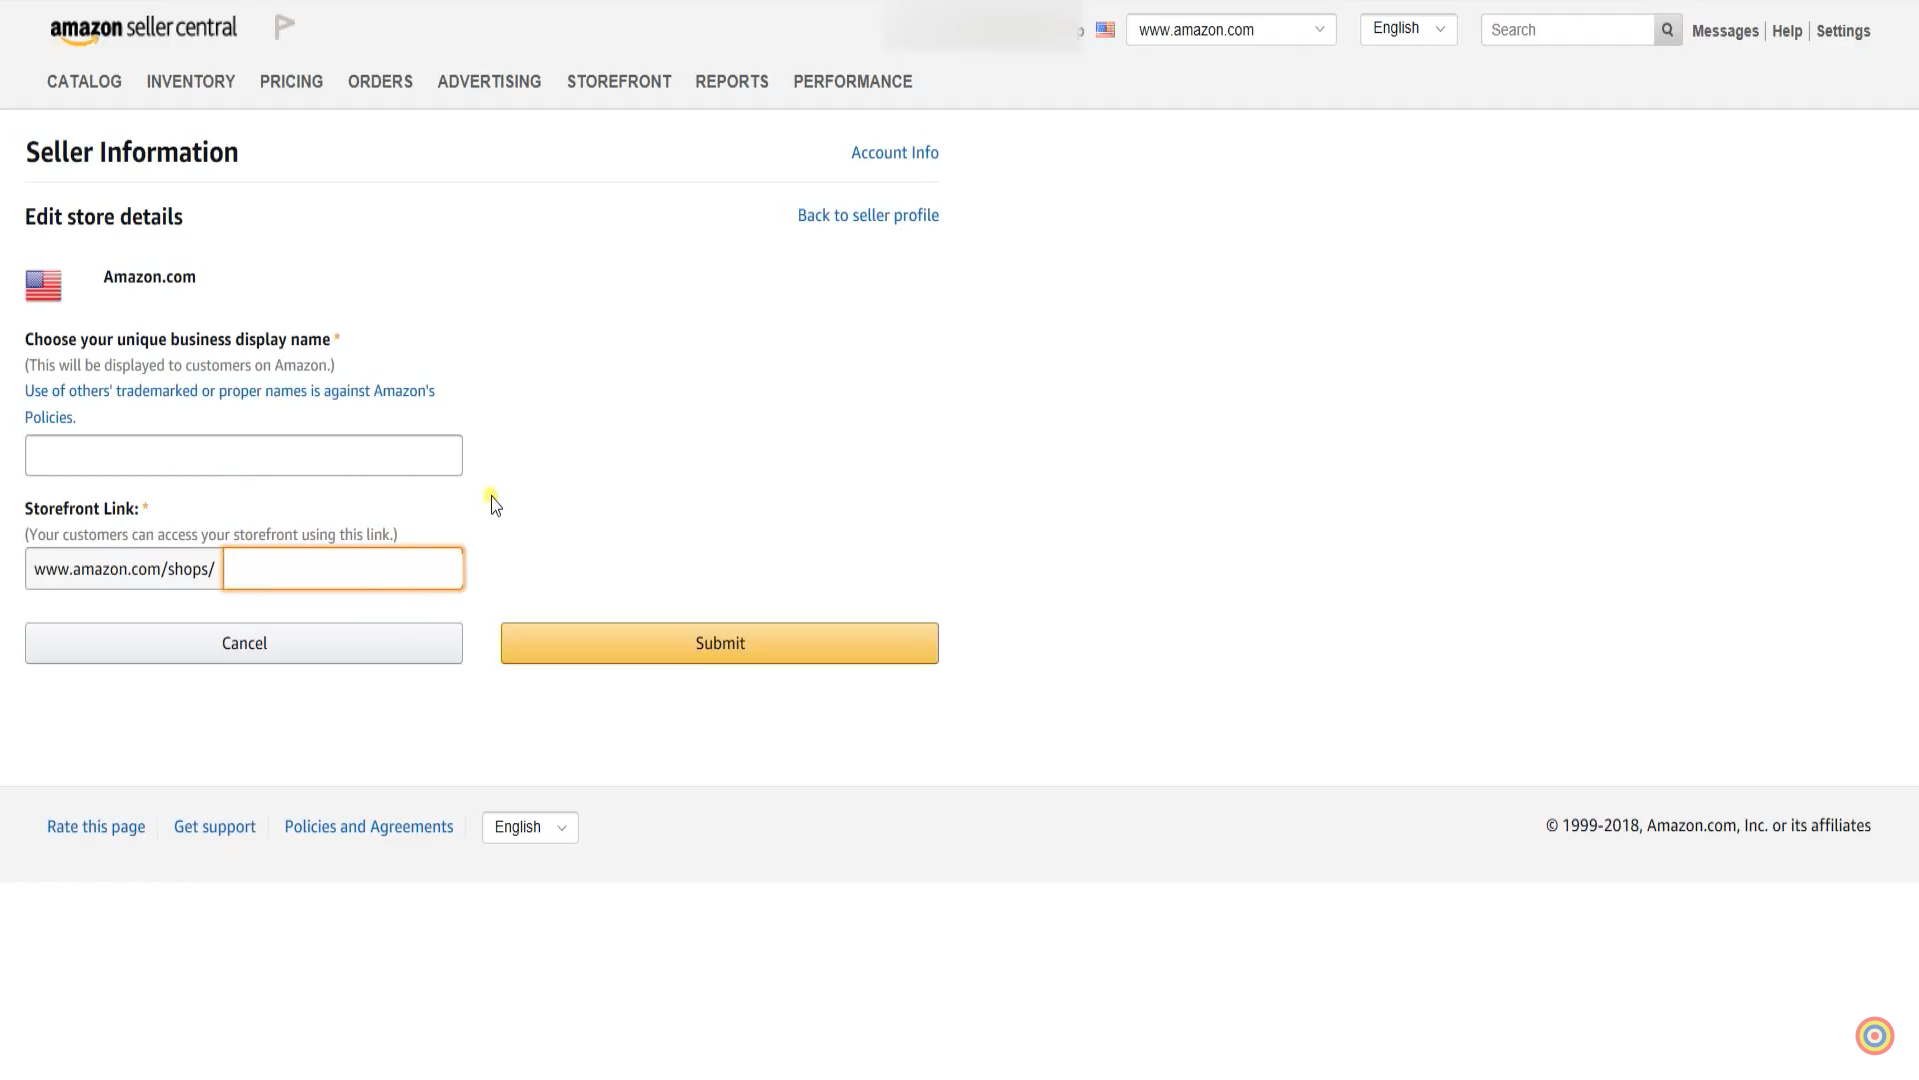This screenshot has width=1919, height=1080.
Task: Open the www.amazon.com marketplace dropdown
Action: 1231,30
